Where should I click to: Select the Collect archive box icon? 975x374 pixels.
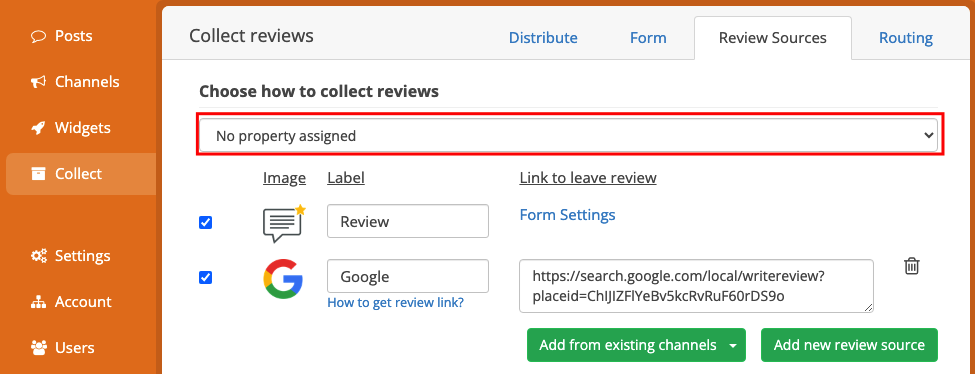[39, 174]
